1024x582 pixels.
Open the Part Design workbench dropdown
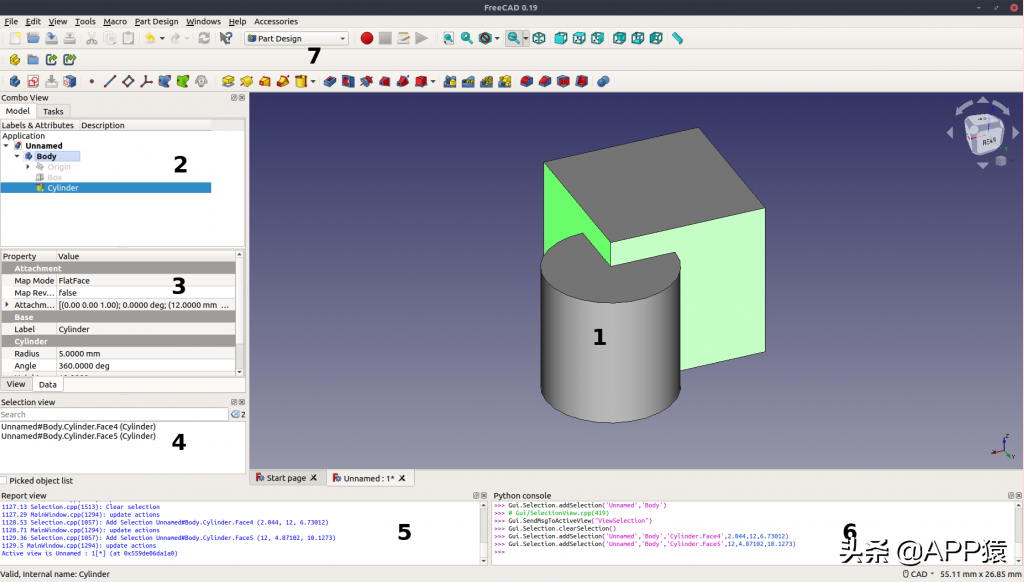[296, 38]
